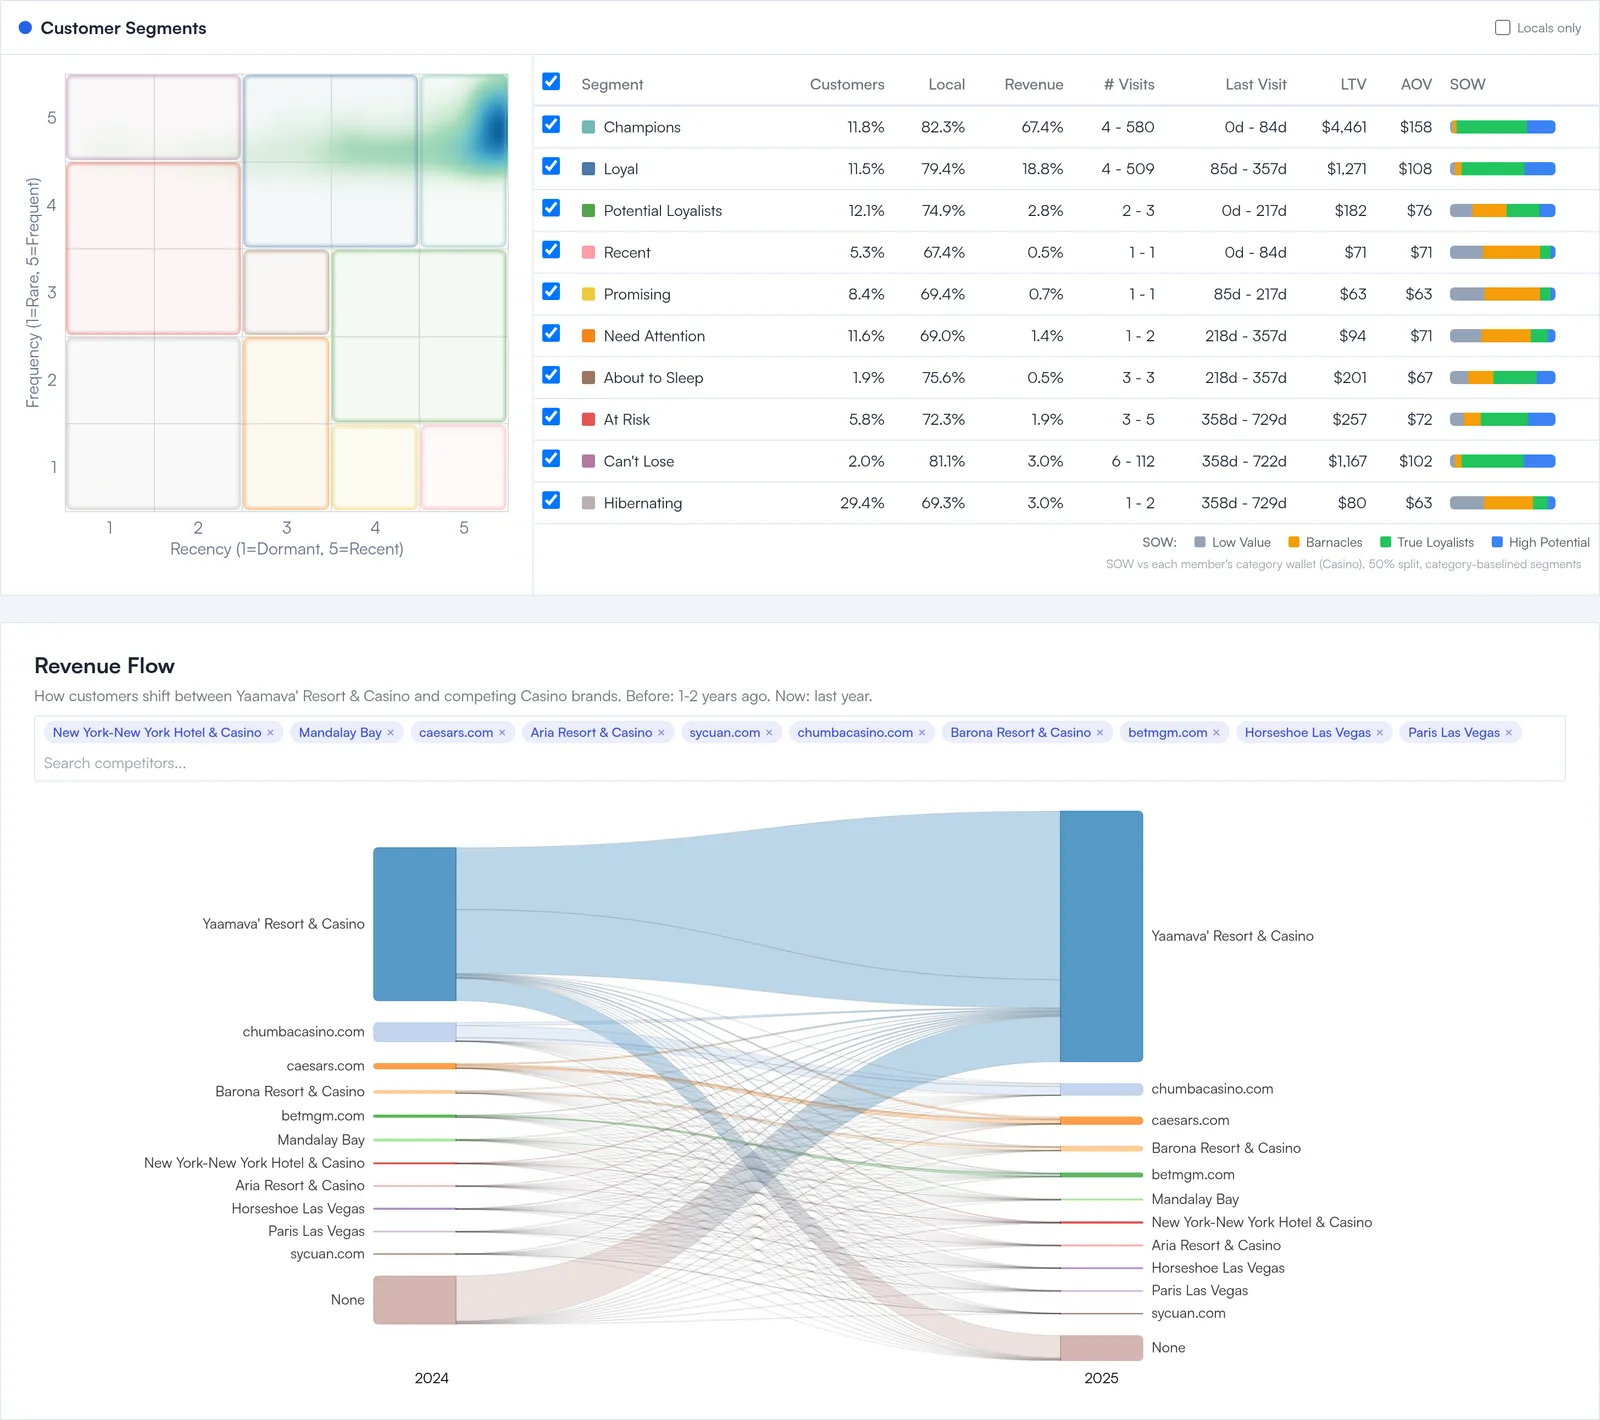Click Can't Lose visits value 6 - 112

pyautogui.click(x=1133, y=461)
